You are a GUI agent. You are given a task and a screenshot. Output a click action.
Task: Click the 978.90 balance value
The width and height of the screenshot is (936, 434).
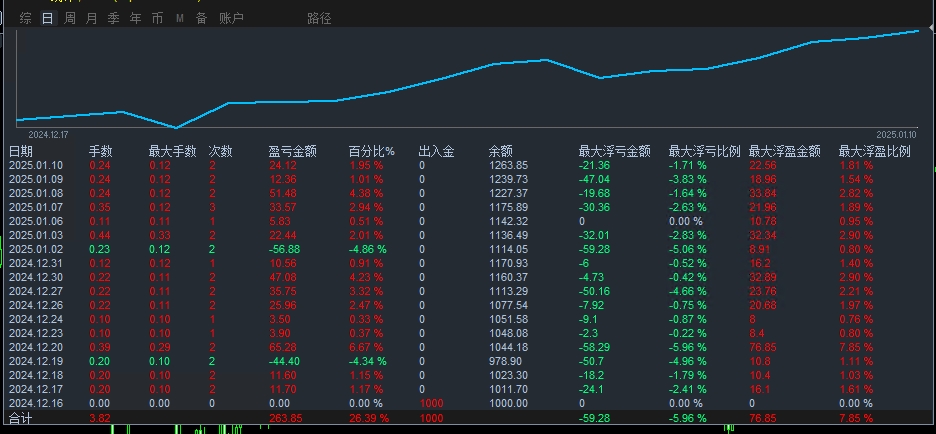pyautogui.click(x=505, y=361)
